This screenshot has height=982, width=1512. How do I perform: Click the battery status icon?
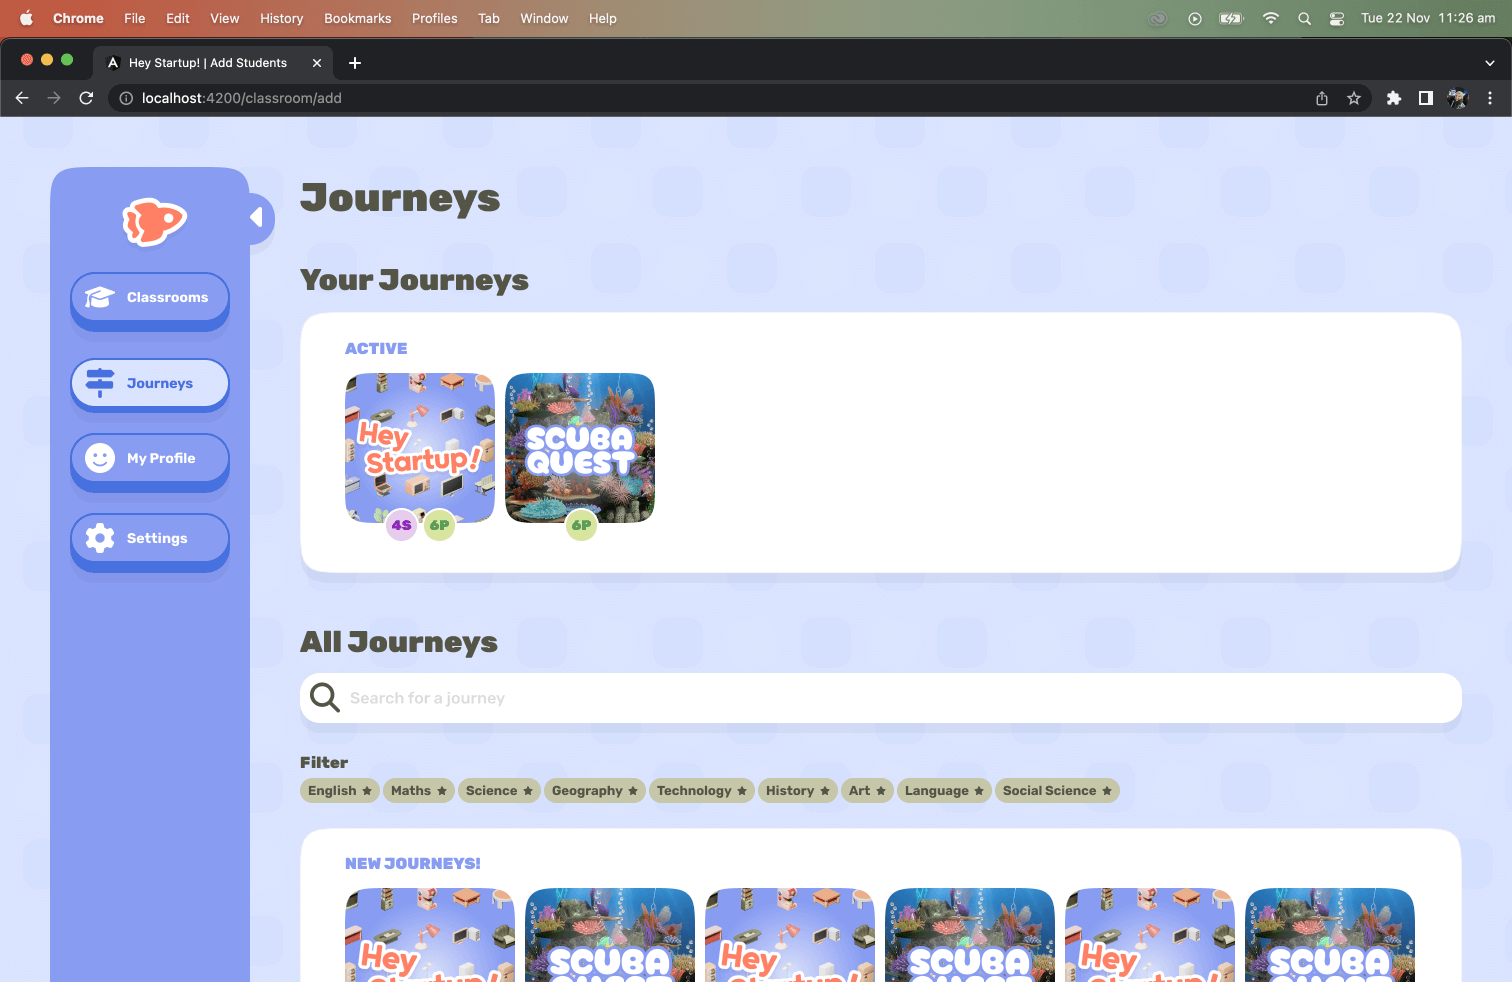[x=1231, y=18]
